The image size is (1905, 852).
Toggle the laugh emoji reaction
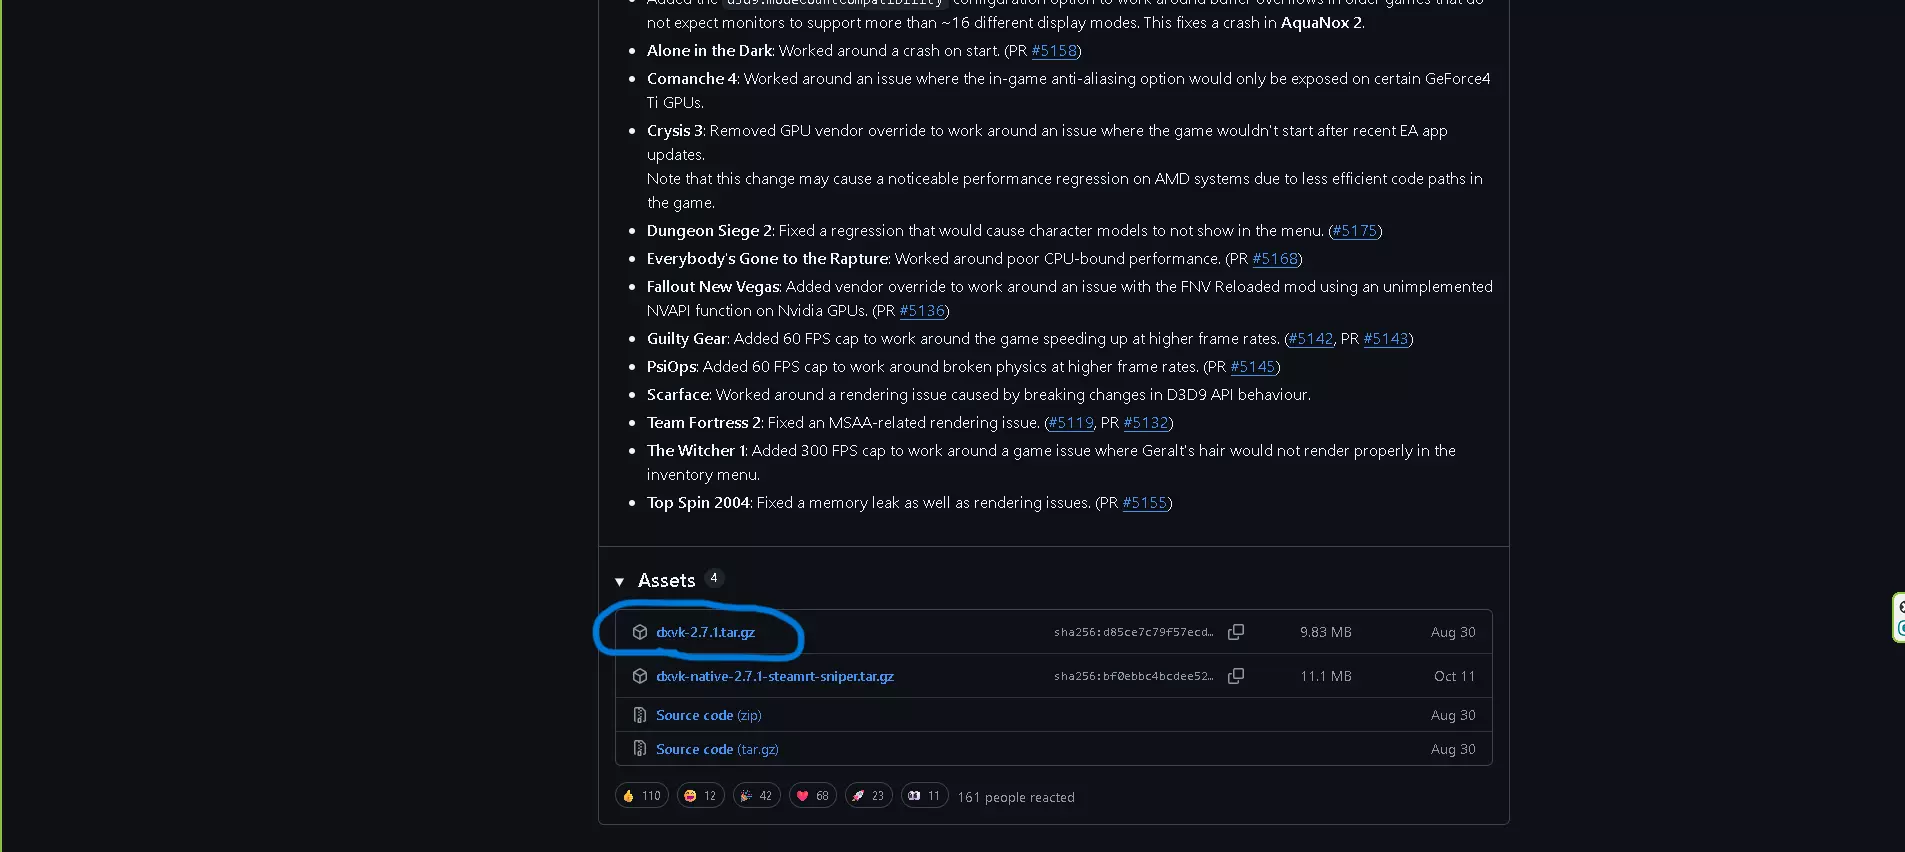click(x=700, y=796)
